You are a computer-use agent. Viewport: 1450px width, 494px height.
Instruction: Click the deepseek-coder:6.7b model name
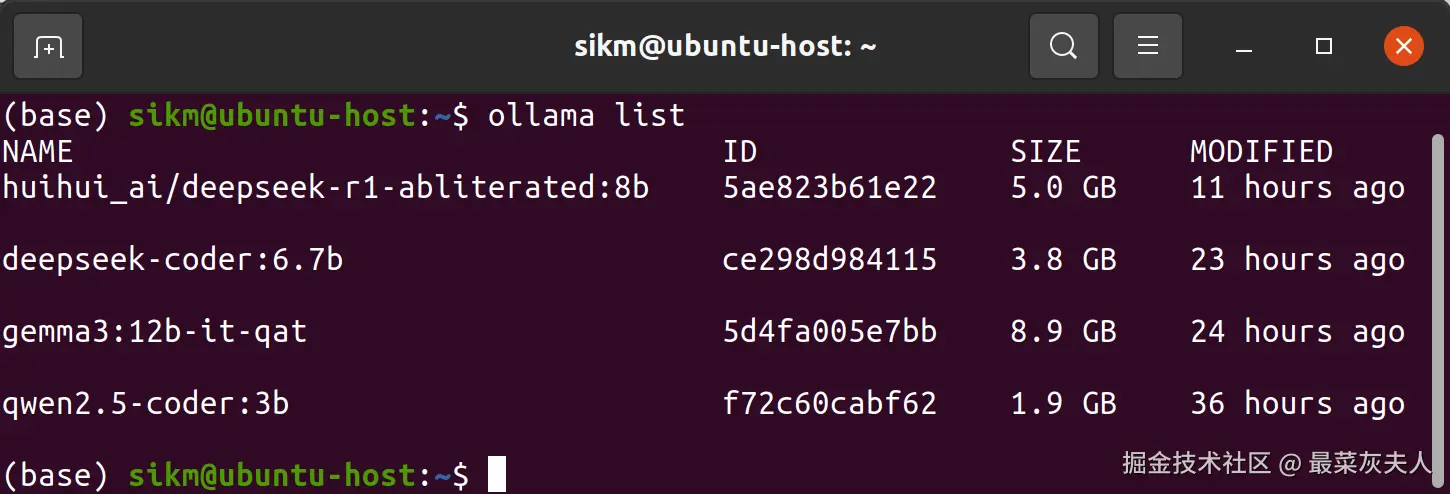[x=173, y=260]
